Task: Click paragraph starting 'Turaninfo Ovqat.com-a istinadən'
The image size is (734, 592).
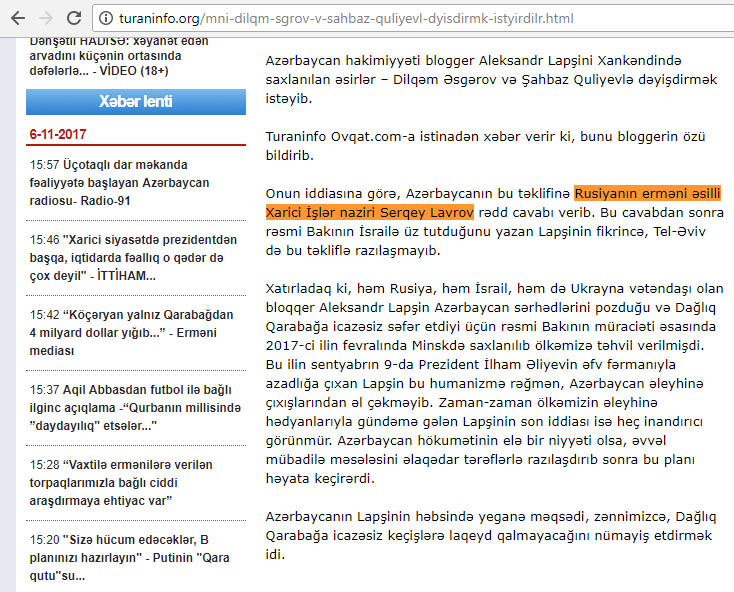Action: coord(485,146)
